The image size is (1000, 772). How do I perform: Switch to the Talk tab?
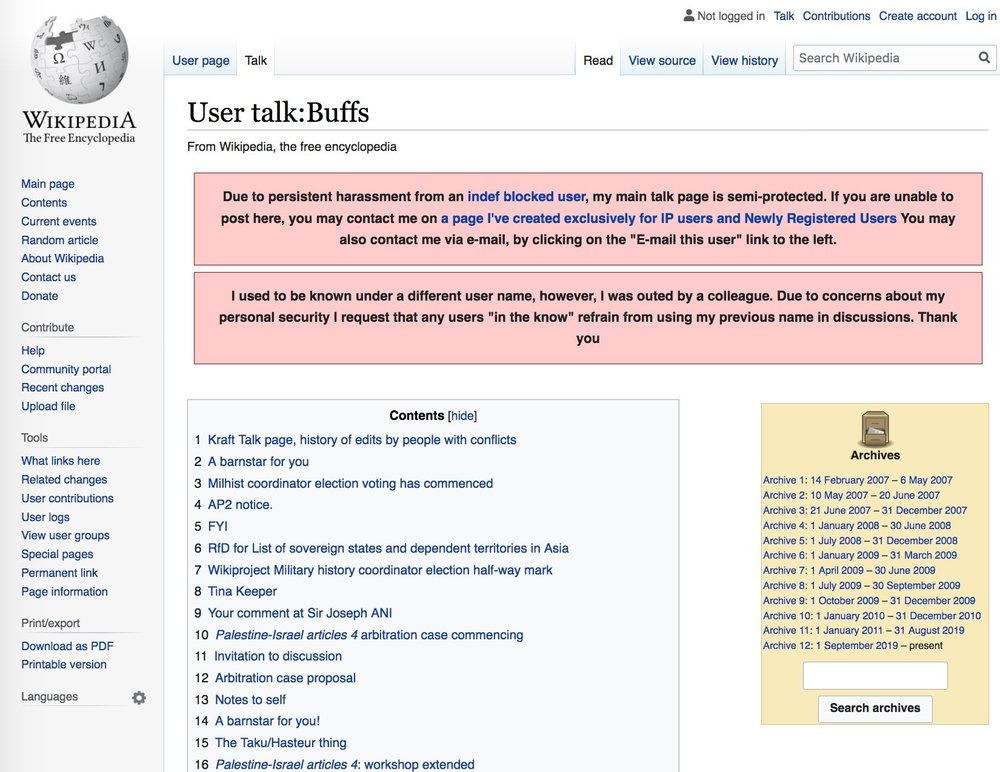(256, 60)
